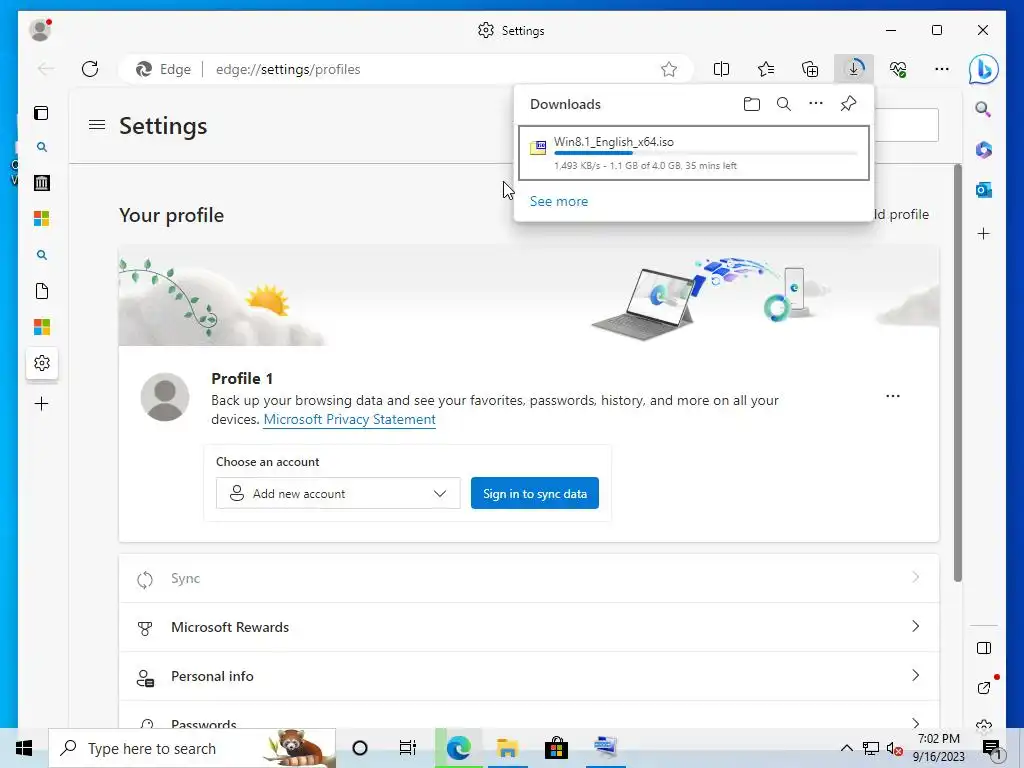Show hidden system tray icons
Image resolution: width=1024 pixels, height=768 pixels.
[846, 748]
